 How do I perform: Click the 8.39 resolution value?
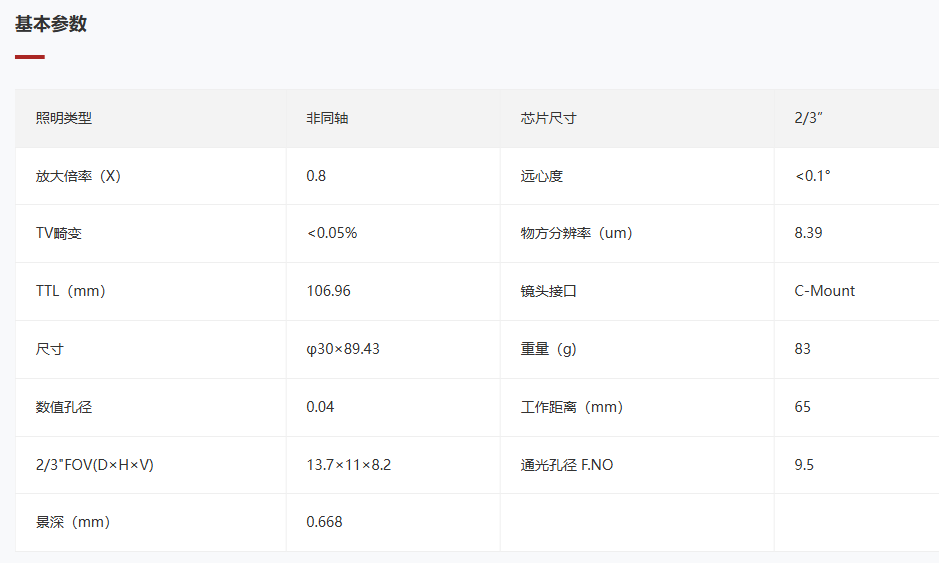[808, 233]
